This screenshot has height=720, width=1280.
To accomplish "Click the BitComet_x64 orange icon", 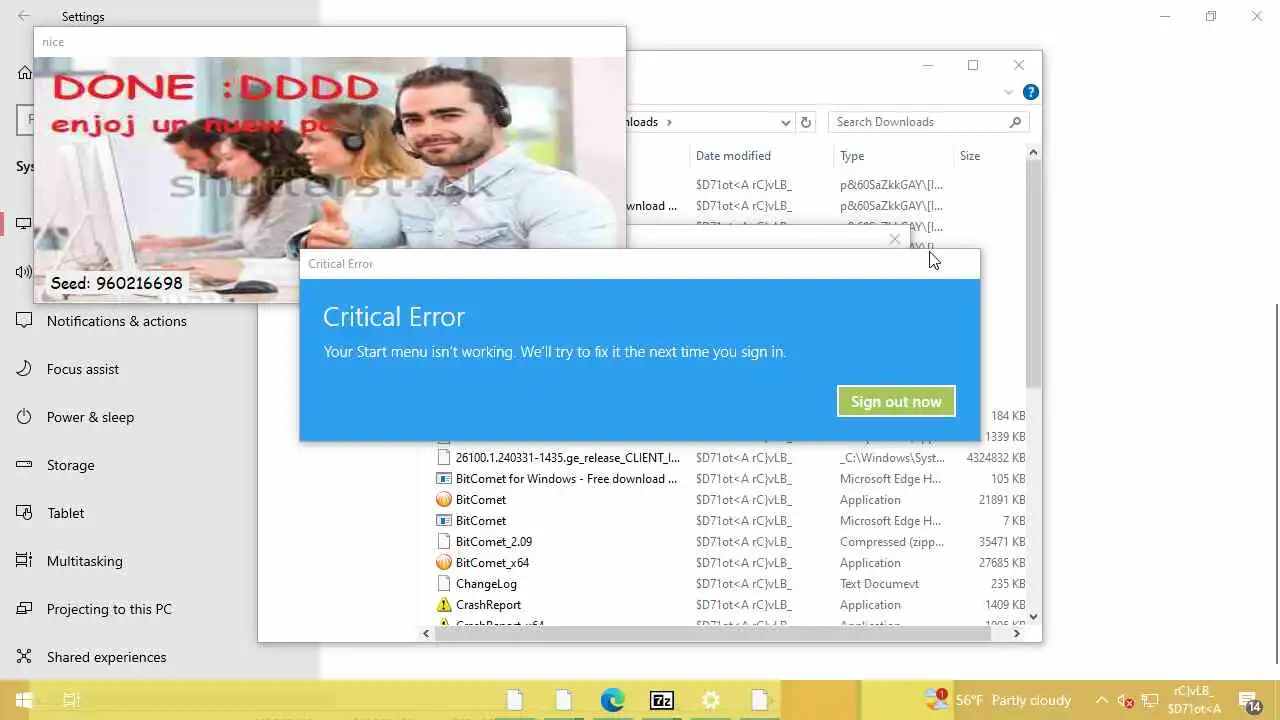I will [444, 562].
